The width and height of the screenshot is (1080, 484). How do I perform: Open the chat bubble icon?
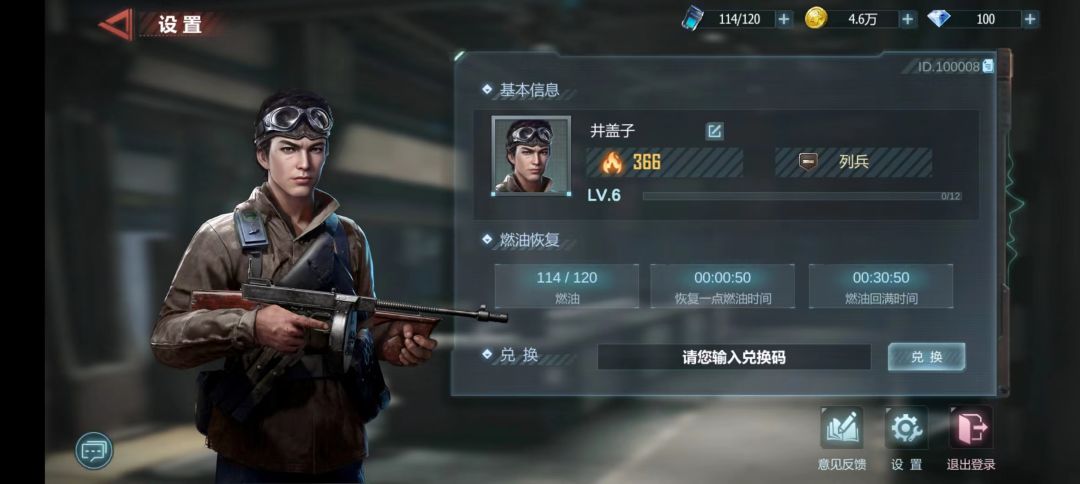94,451
